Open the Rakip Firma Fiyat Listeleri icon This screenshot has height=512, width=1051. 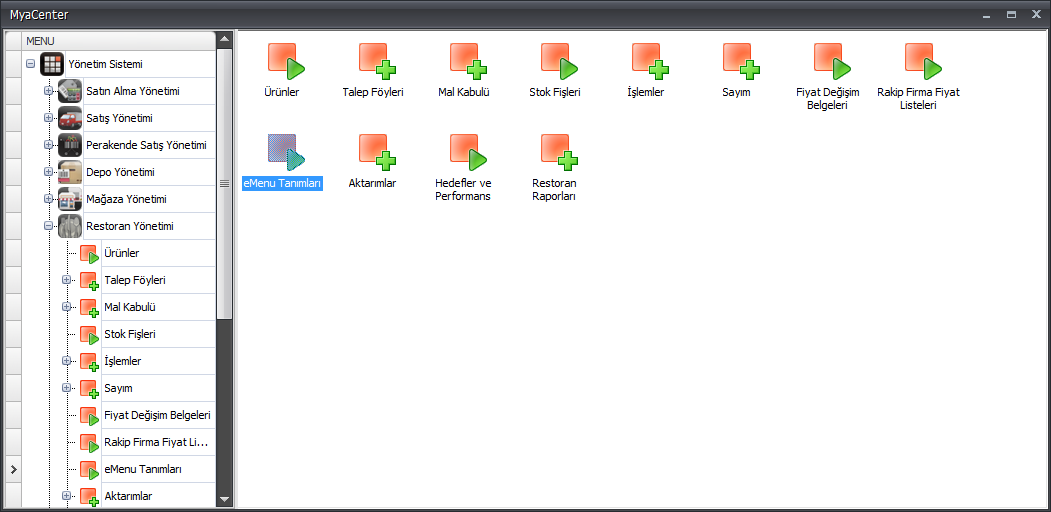coord(924,62)
